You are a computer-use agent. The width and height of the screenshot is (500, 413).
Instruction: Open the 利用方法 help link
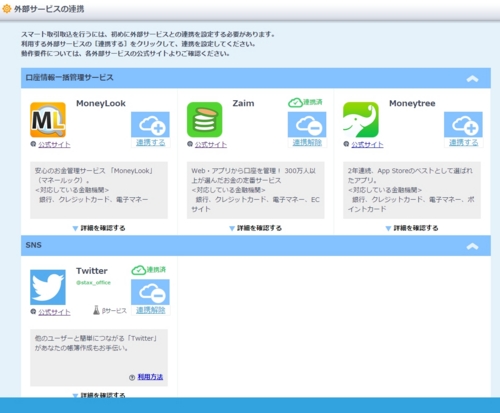click(x=150, y=377)
